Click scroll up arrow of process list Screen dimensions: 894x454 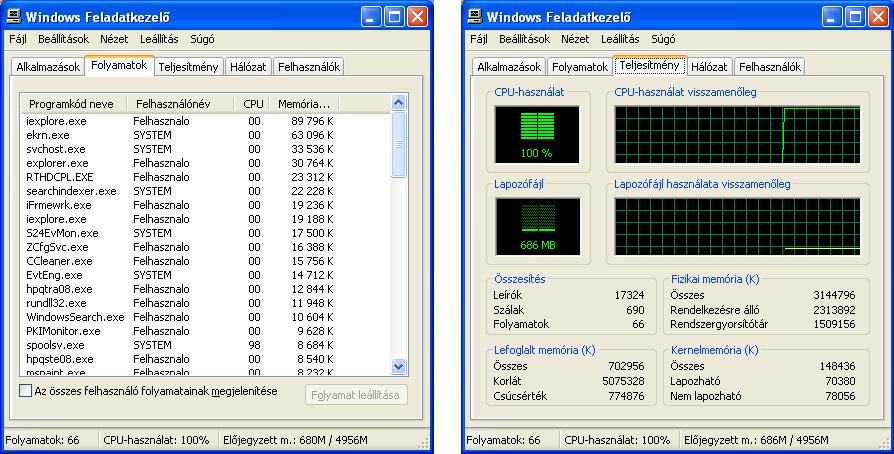(399, 103)
